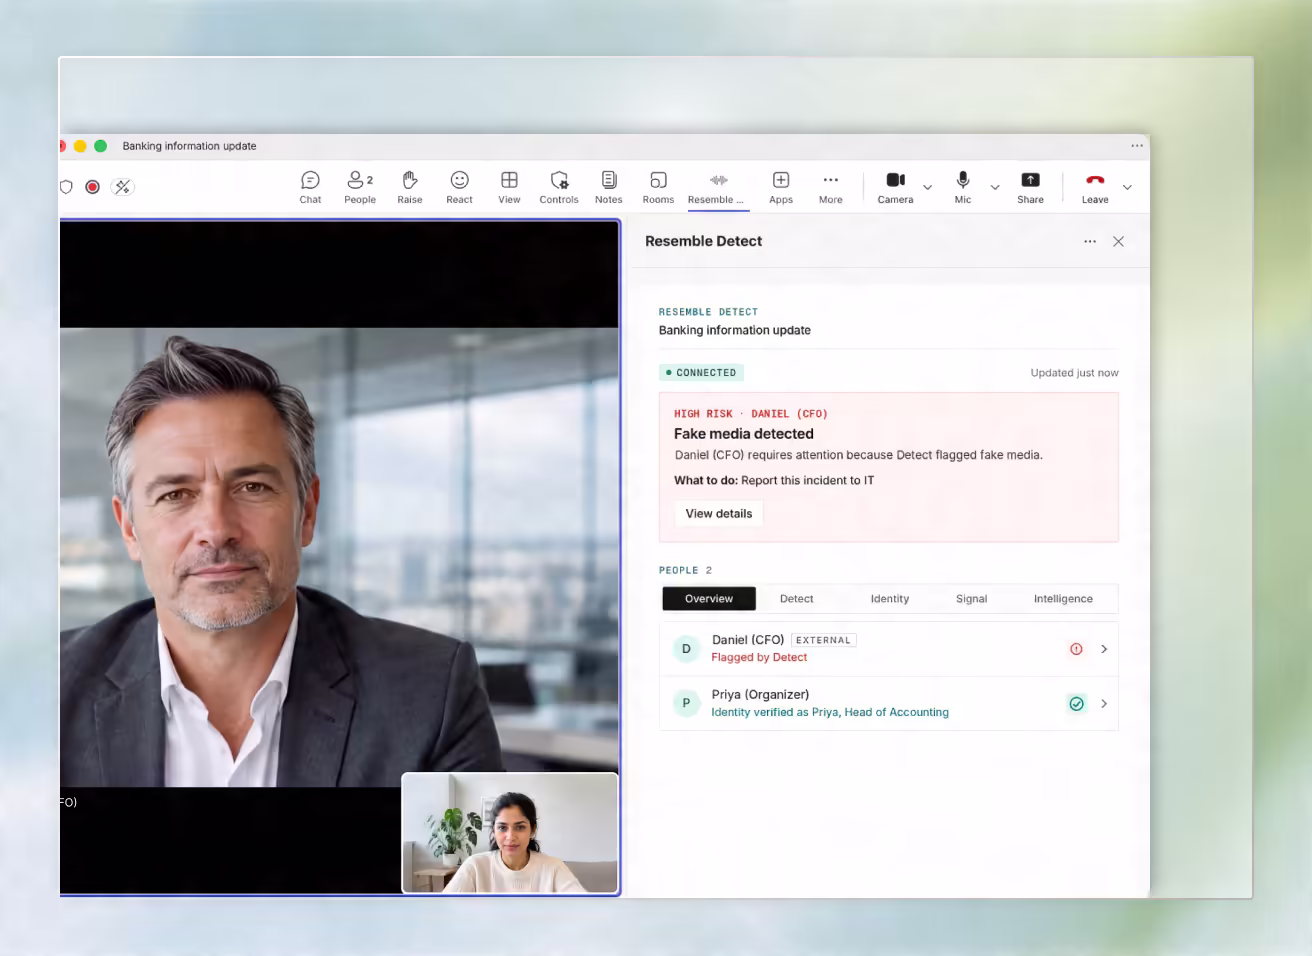
Task: Click the green verified icon for Priya
Action: click(1076, 704)
